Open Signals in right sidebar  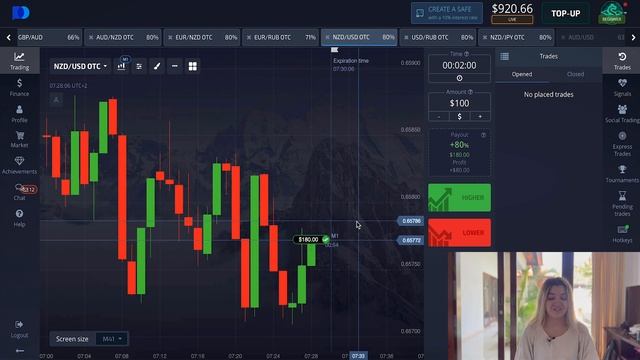pyautogui.click(x=622, y=87)
